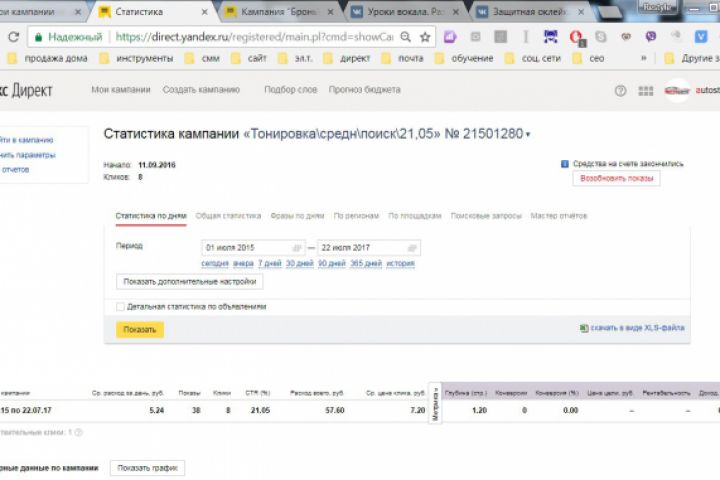Switch to 'Защитная оклейка' VK browser tab
This screenshot has height=480, width=720.
click(530, 12)
